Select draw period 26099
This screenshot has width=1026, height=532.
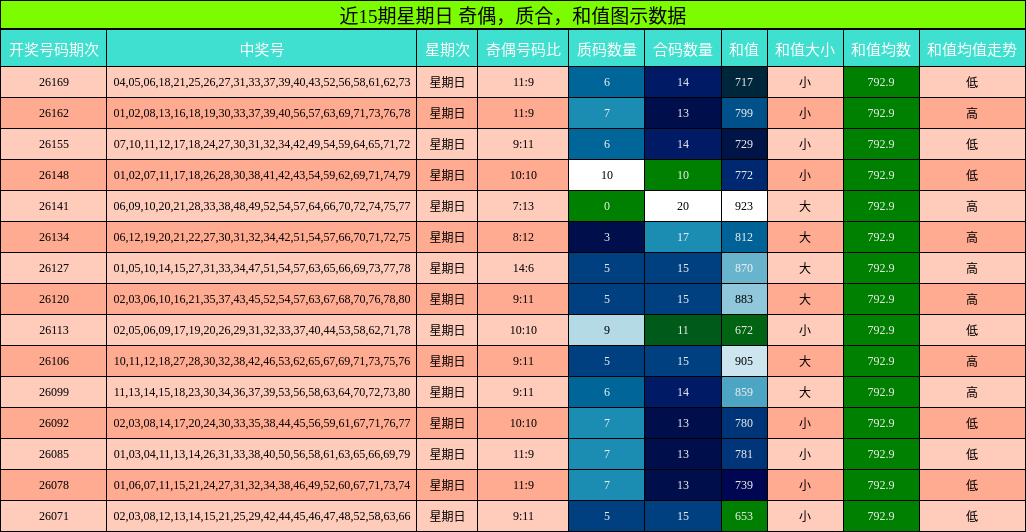tap(54, 392)
